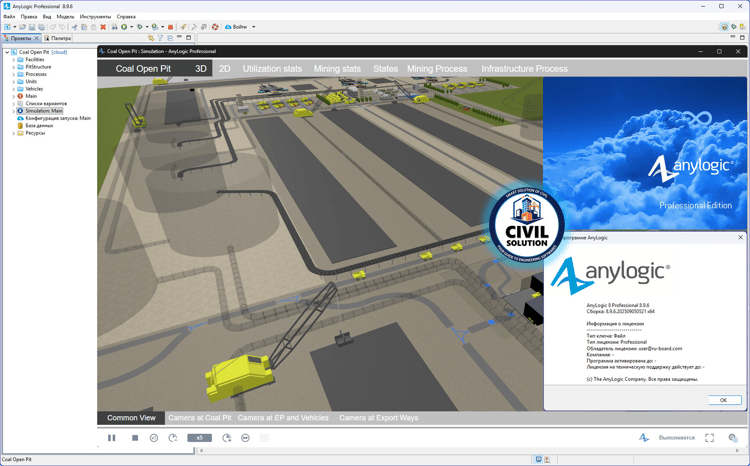This screenshot has width=750, height=466.
Task: Open the Справка menu
Action: coord(126,16)
